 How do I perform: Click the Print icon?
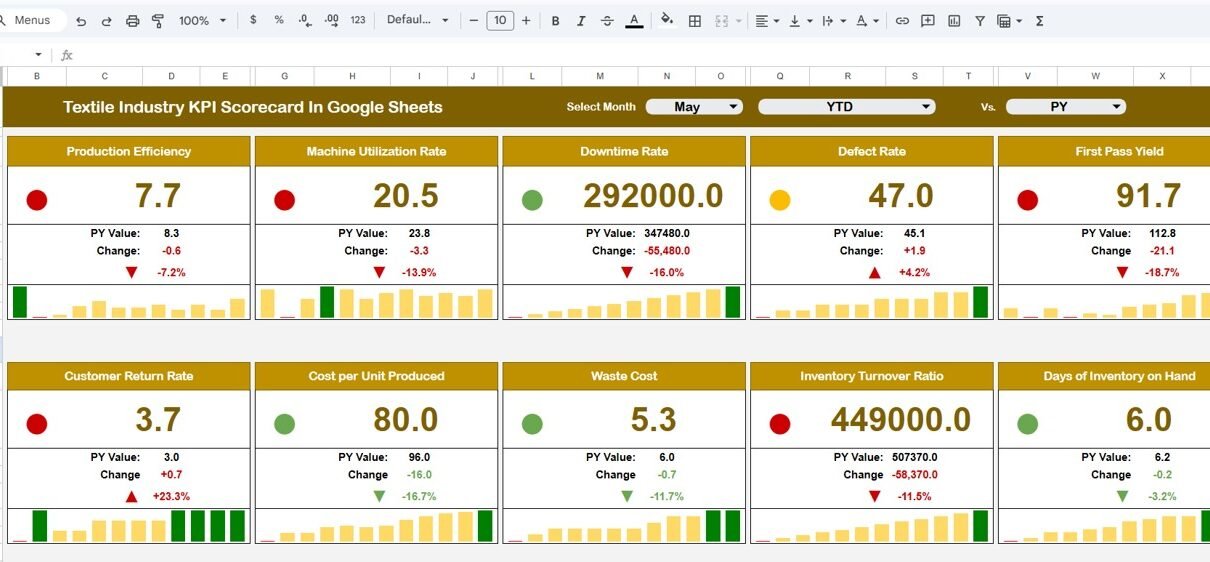pyautogui.click(x=132, y=21)
